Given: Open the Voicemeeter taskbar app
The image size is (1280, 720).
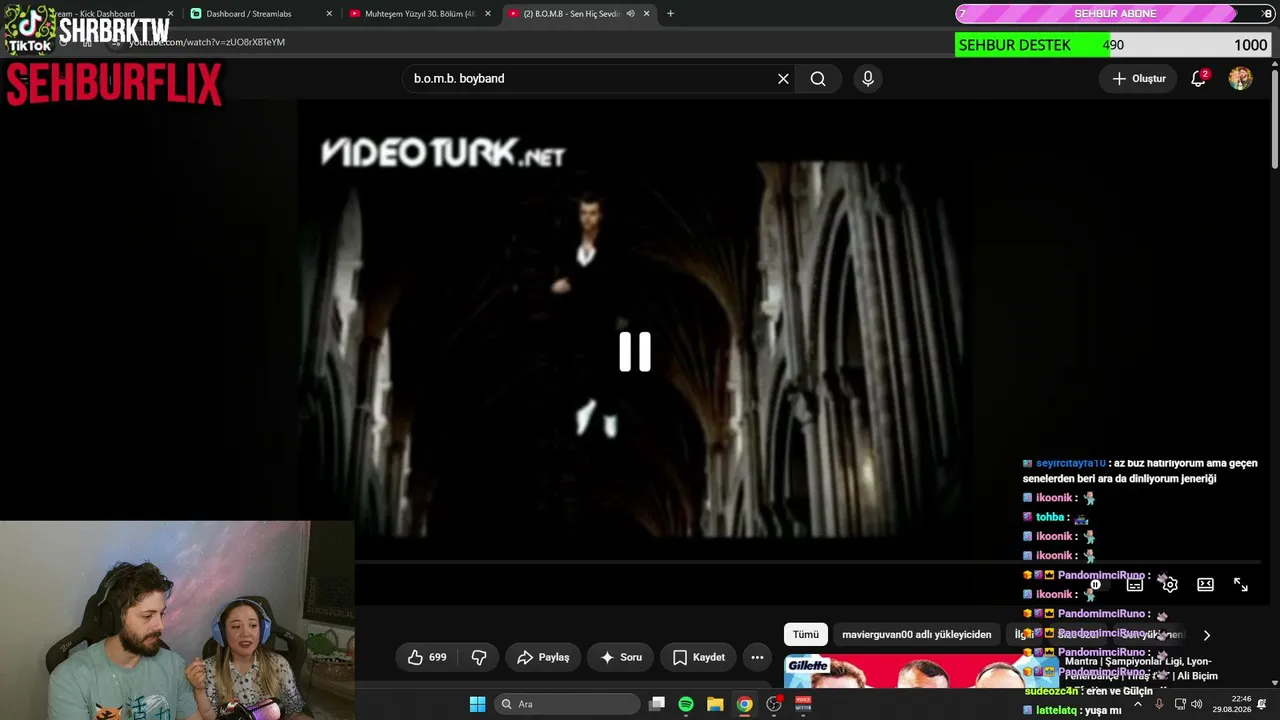Looking at the screenshot, I should click(x=803, y=704).
